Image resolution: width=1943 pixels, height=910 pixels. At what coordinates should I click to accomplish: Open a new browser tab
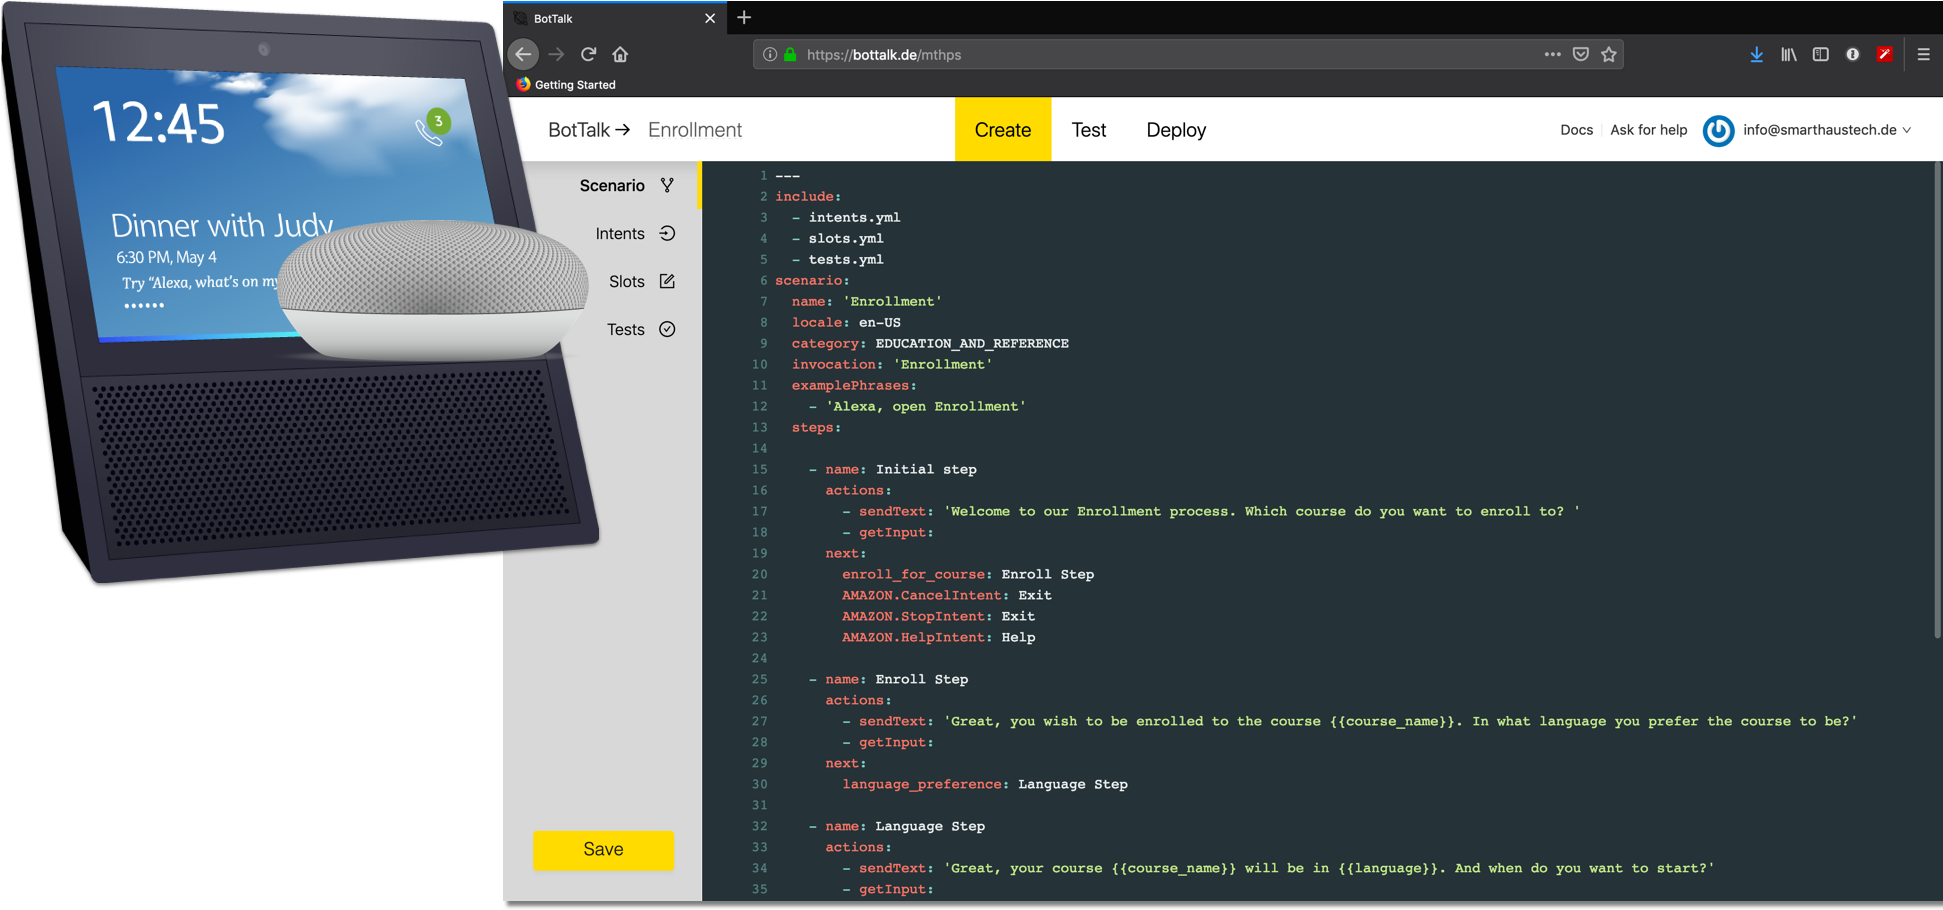point(744,17)
